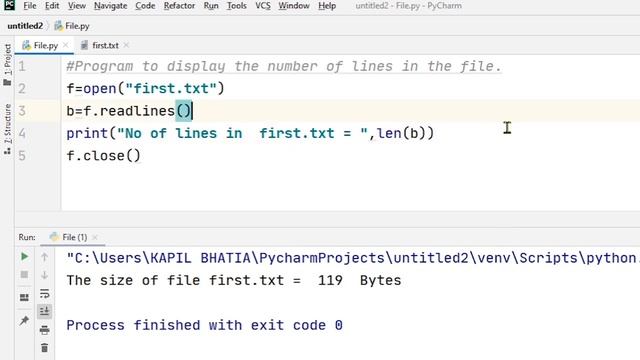The height and width of the screenshot is (360, 640).
Task: Pin the run tab
Action: (x=24, y=320)
